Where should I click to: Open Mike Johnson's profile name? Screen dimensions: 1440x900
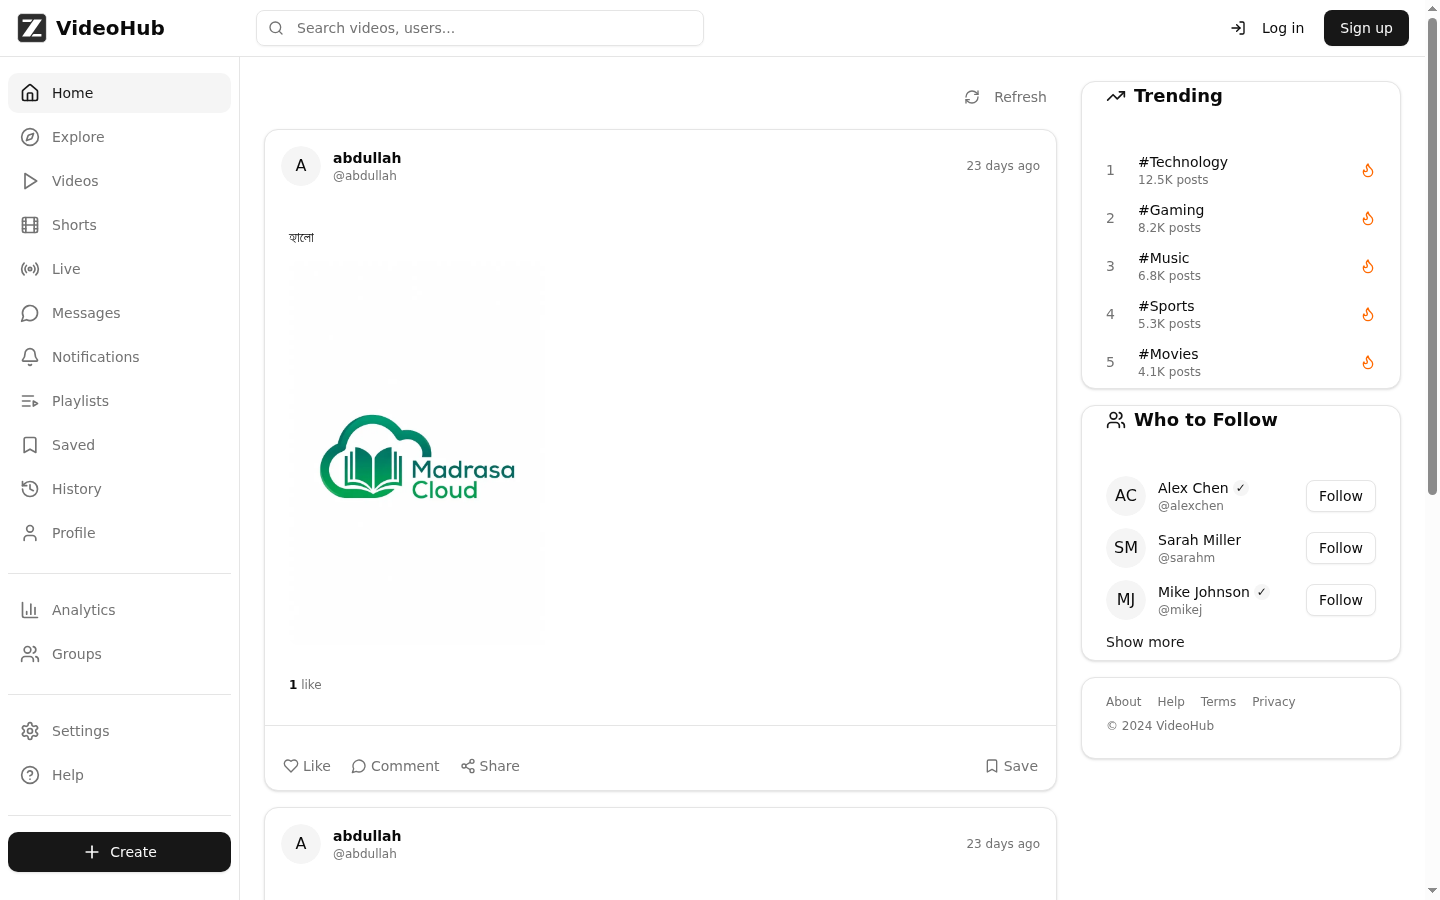pyautogui.click(x=1204, y=592)
